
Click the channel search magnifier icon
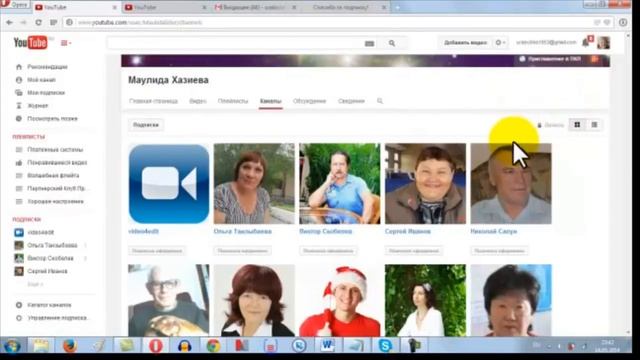tap(380, 101)
